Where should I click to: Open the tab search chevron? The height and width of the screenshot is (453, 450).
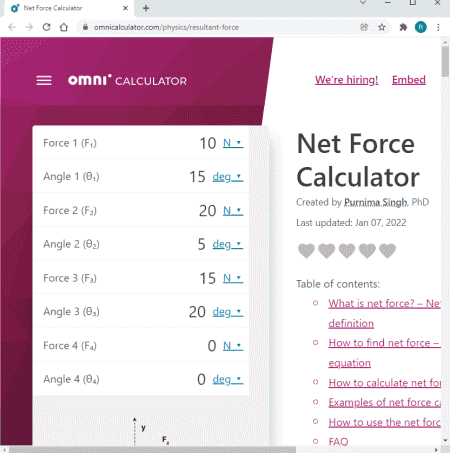pyautogui.click(x=363, y=3)
